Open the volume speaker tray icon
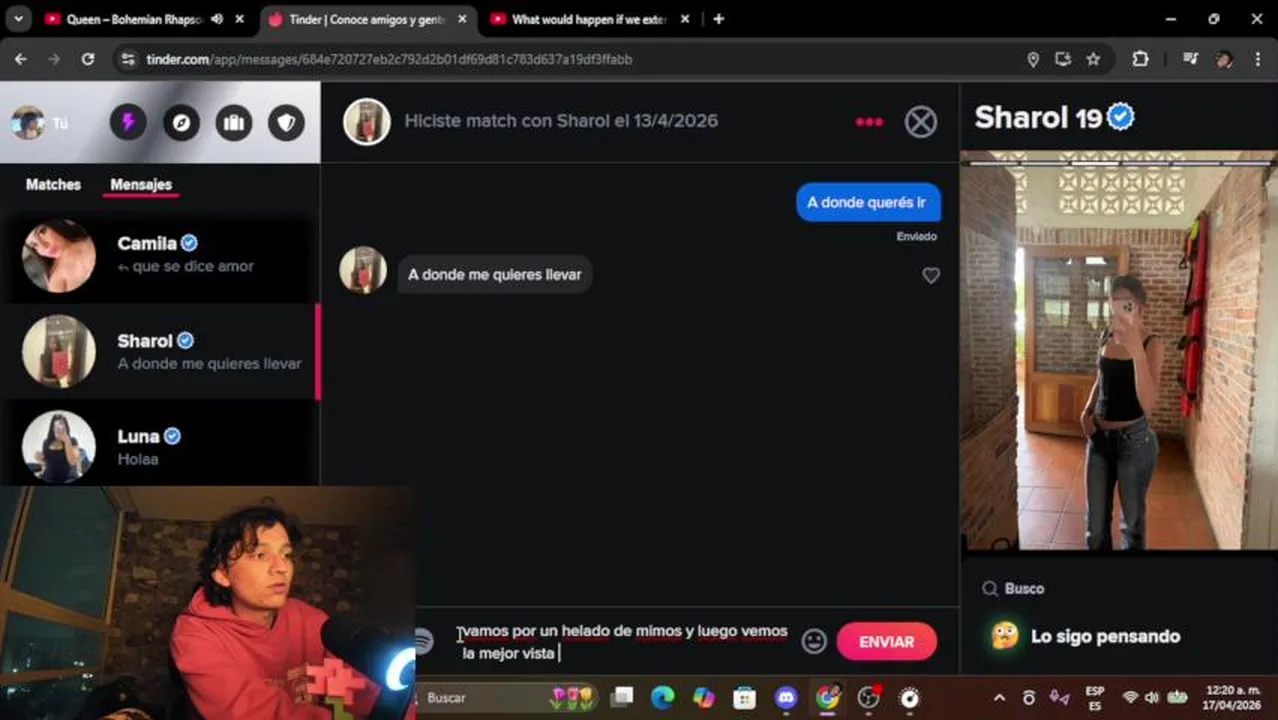The width and height of the screenshot is (1278, 720). (x=1152, y=697)
